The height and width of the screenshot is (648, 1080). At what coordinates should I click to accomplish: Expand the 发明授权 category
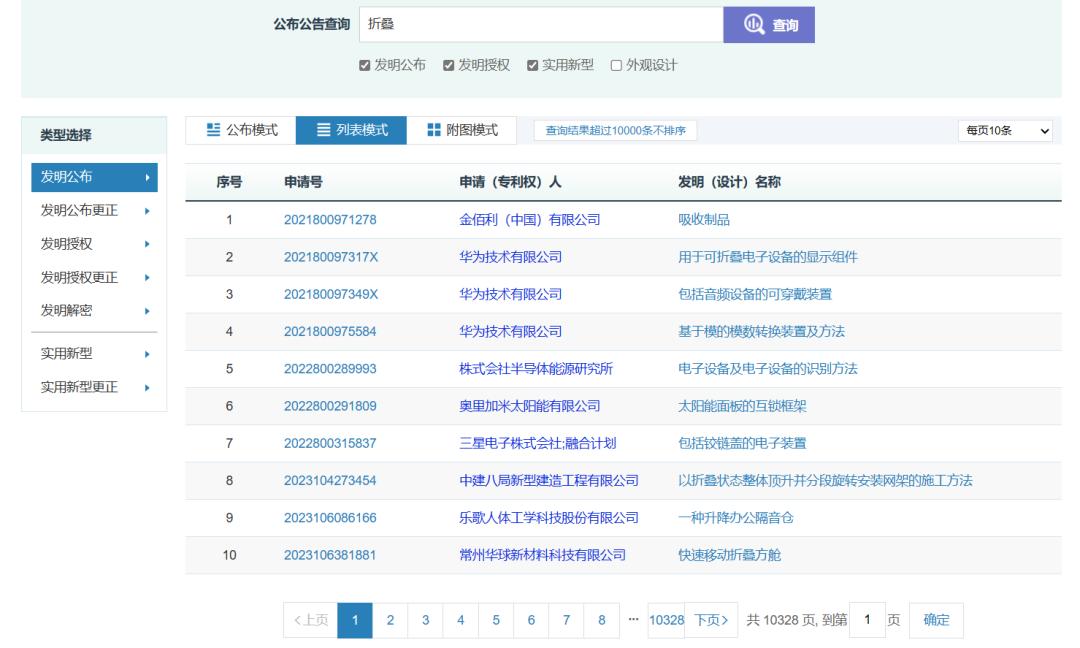click(x=94, y=244)
